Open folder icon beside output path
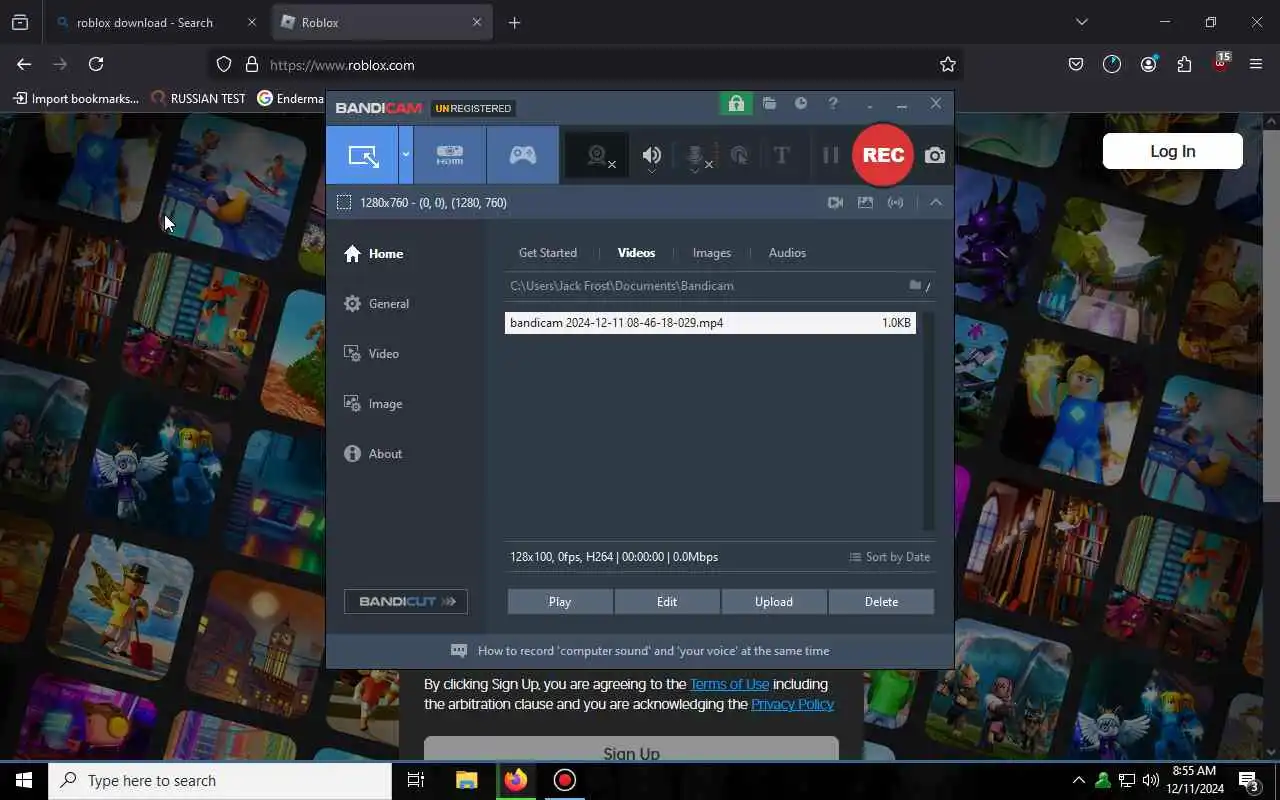The image size is (1280, 800). [x=915, y=285]
